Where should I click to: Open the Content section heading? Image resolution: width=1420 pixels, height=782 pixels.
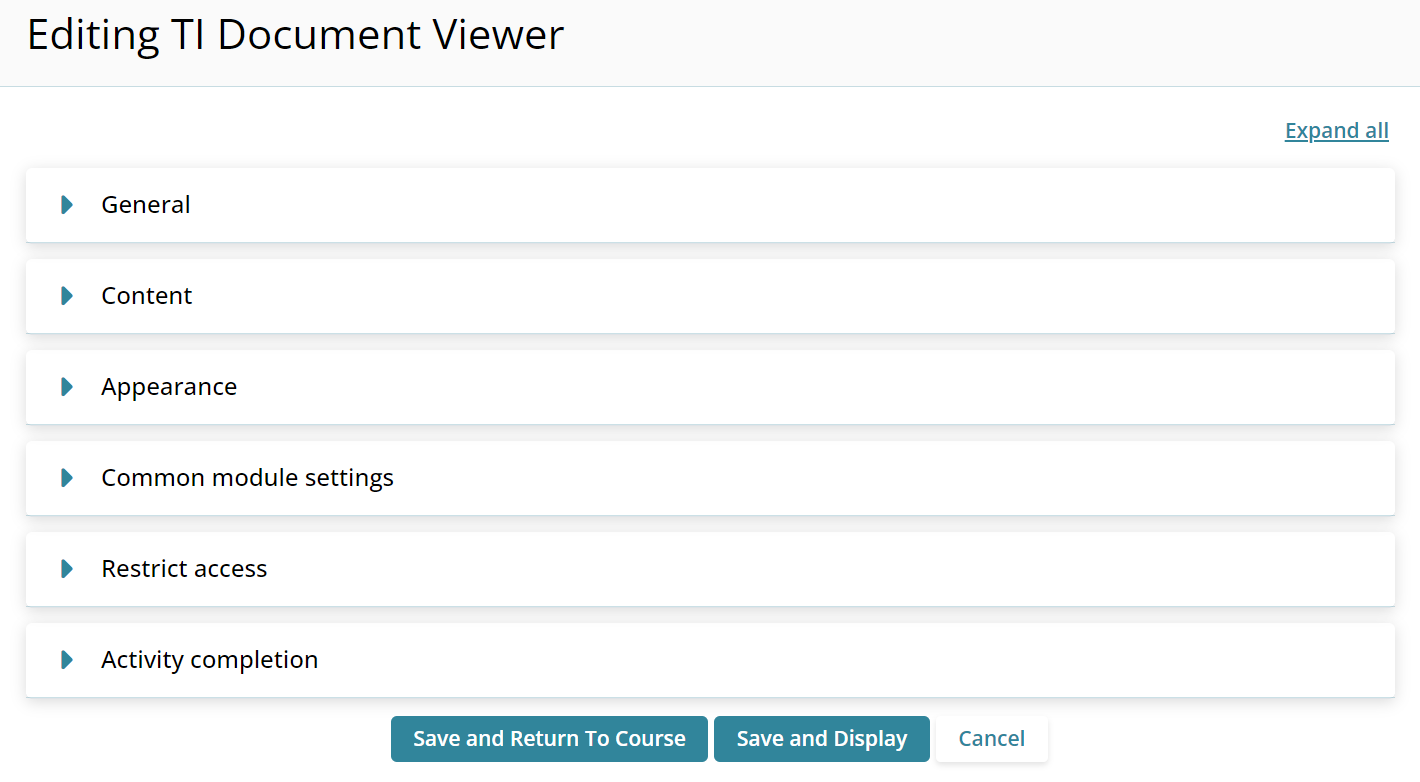pyautogui.click(x=147, y=296)
